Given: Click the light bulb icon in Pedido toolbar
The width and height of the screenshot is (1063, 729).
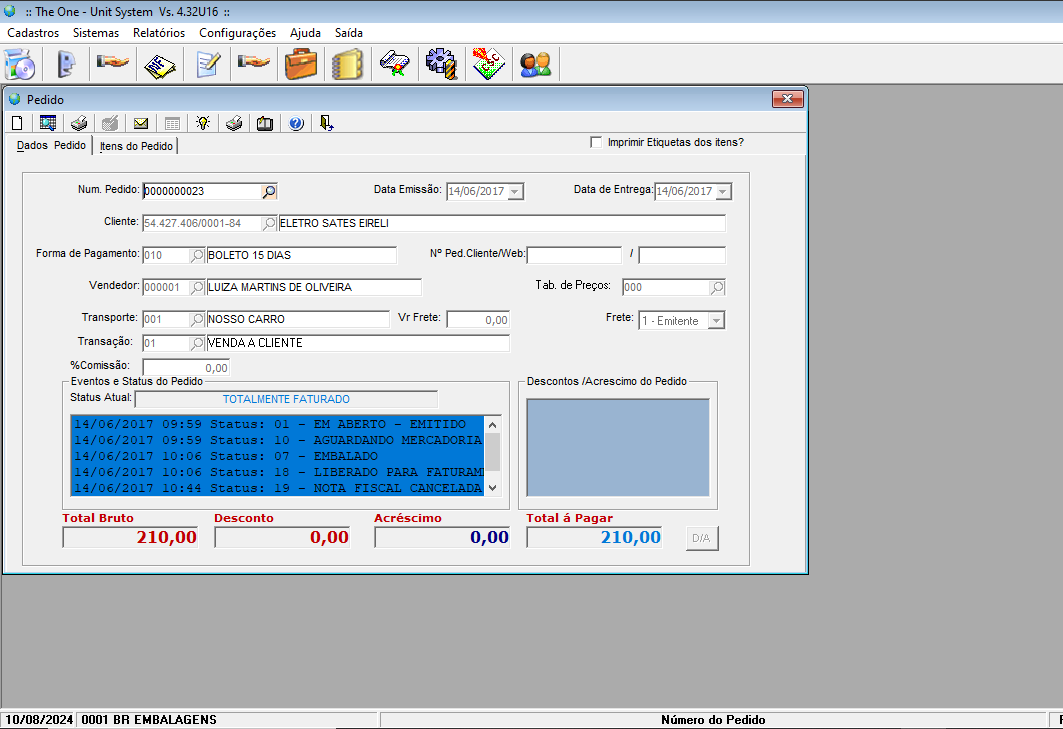Looking at the screenshot, I should pyautogui.click(x=203, y=123).
